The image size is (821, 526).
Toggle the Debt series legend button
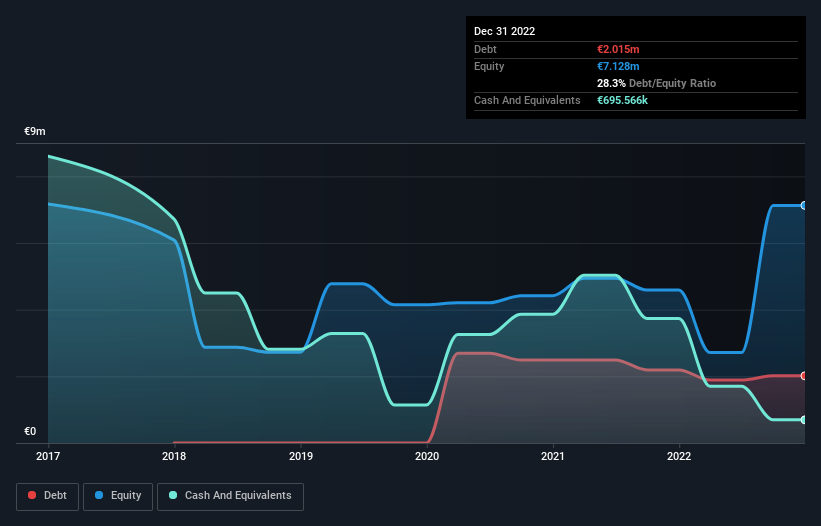[x=47, y=496]
